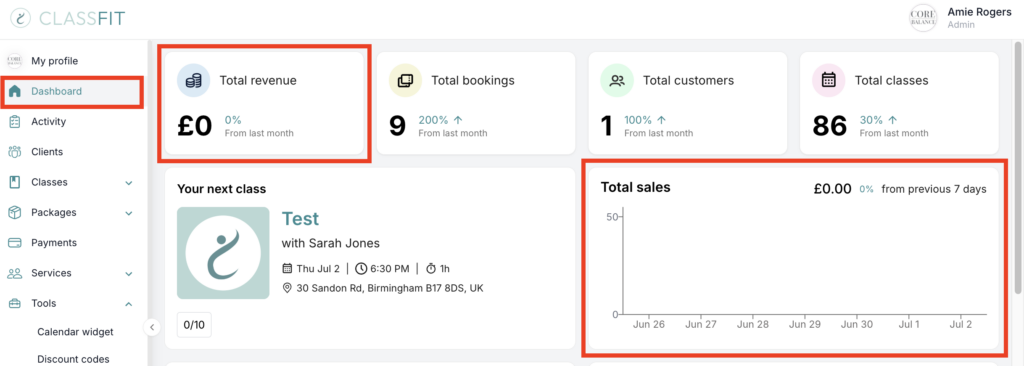Click the location pin icon by address
The width and height of the screenshot is (1024, 366).
pos(287,288)
